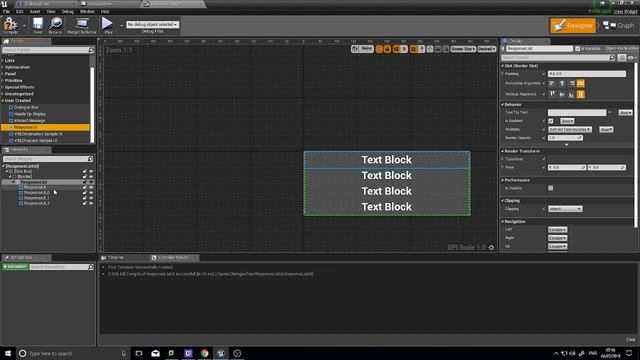
Task: Set horizontal alignment to left
Action: coord(552,83)
